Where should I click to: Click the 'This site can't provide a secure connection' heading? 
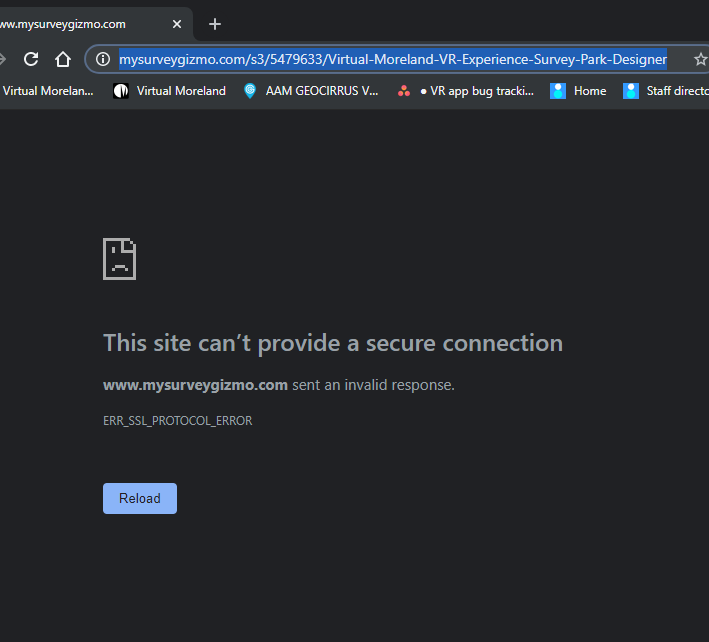(333, 344)
